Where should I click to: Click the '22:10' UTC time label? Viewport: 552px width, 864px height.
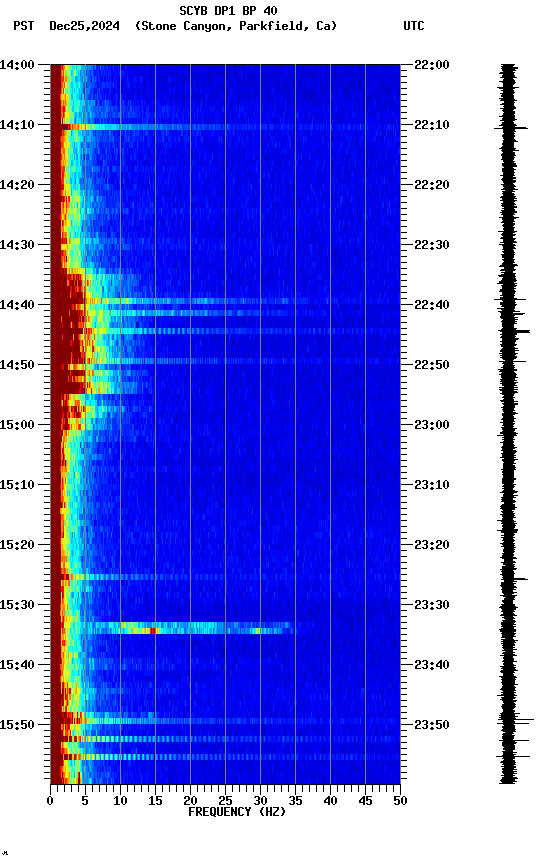432,125
